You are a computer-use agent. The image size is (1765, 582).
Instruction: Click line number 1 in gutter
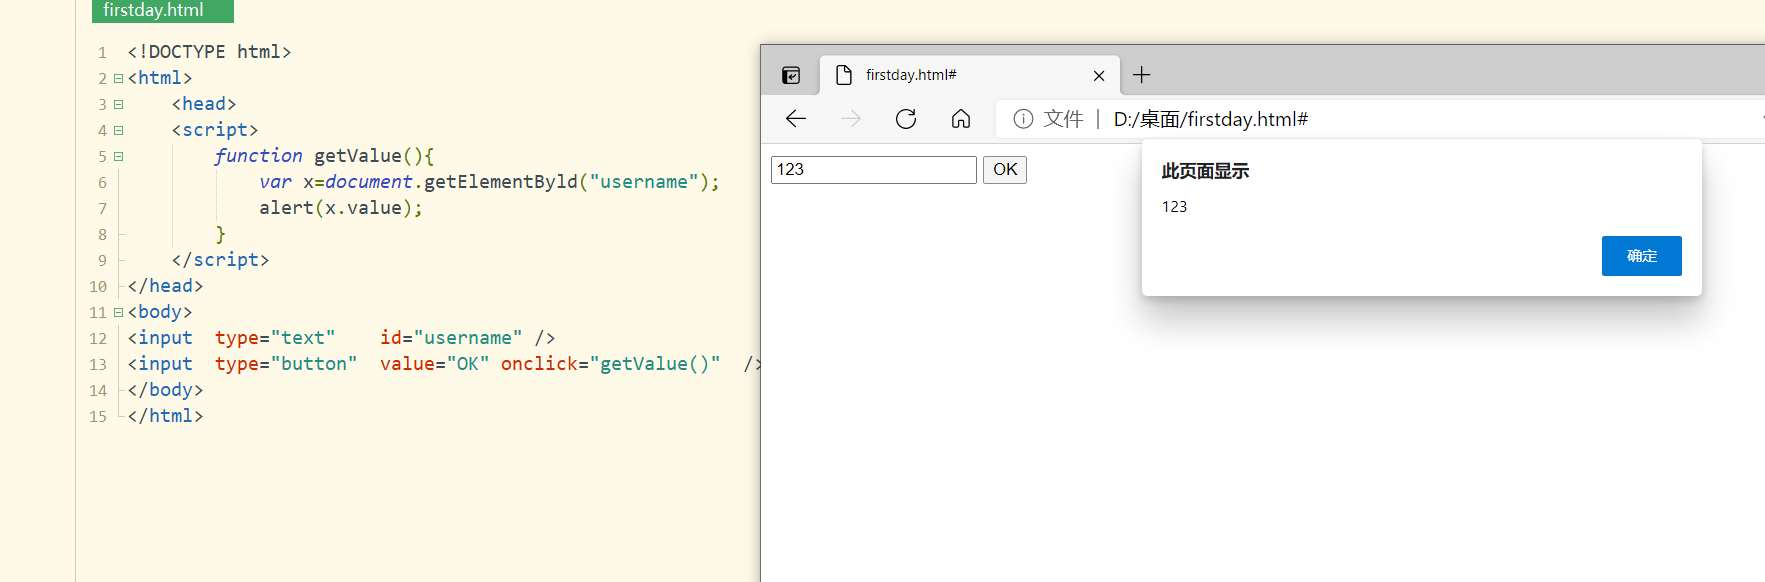(x=102, y=53)
